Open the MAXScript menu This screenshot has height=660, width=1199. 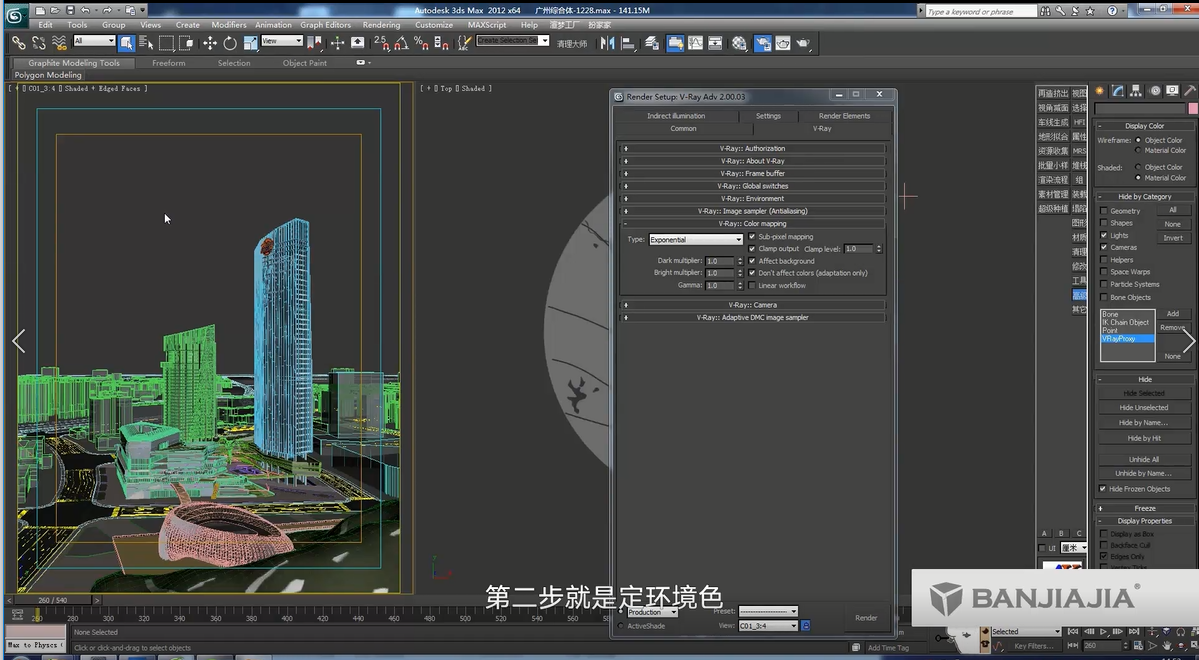487,24
